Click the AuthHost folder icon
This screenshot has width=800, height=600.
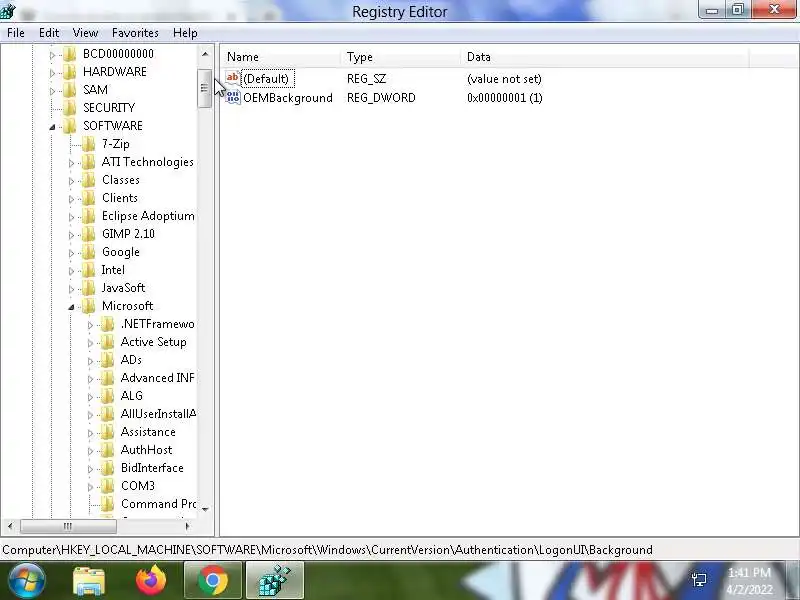(107, 450)
